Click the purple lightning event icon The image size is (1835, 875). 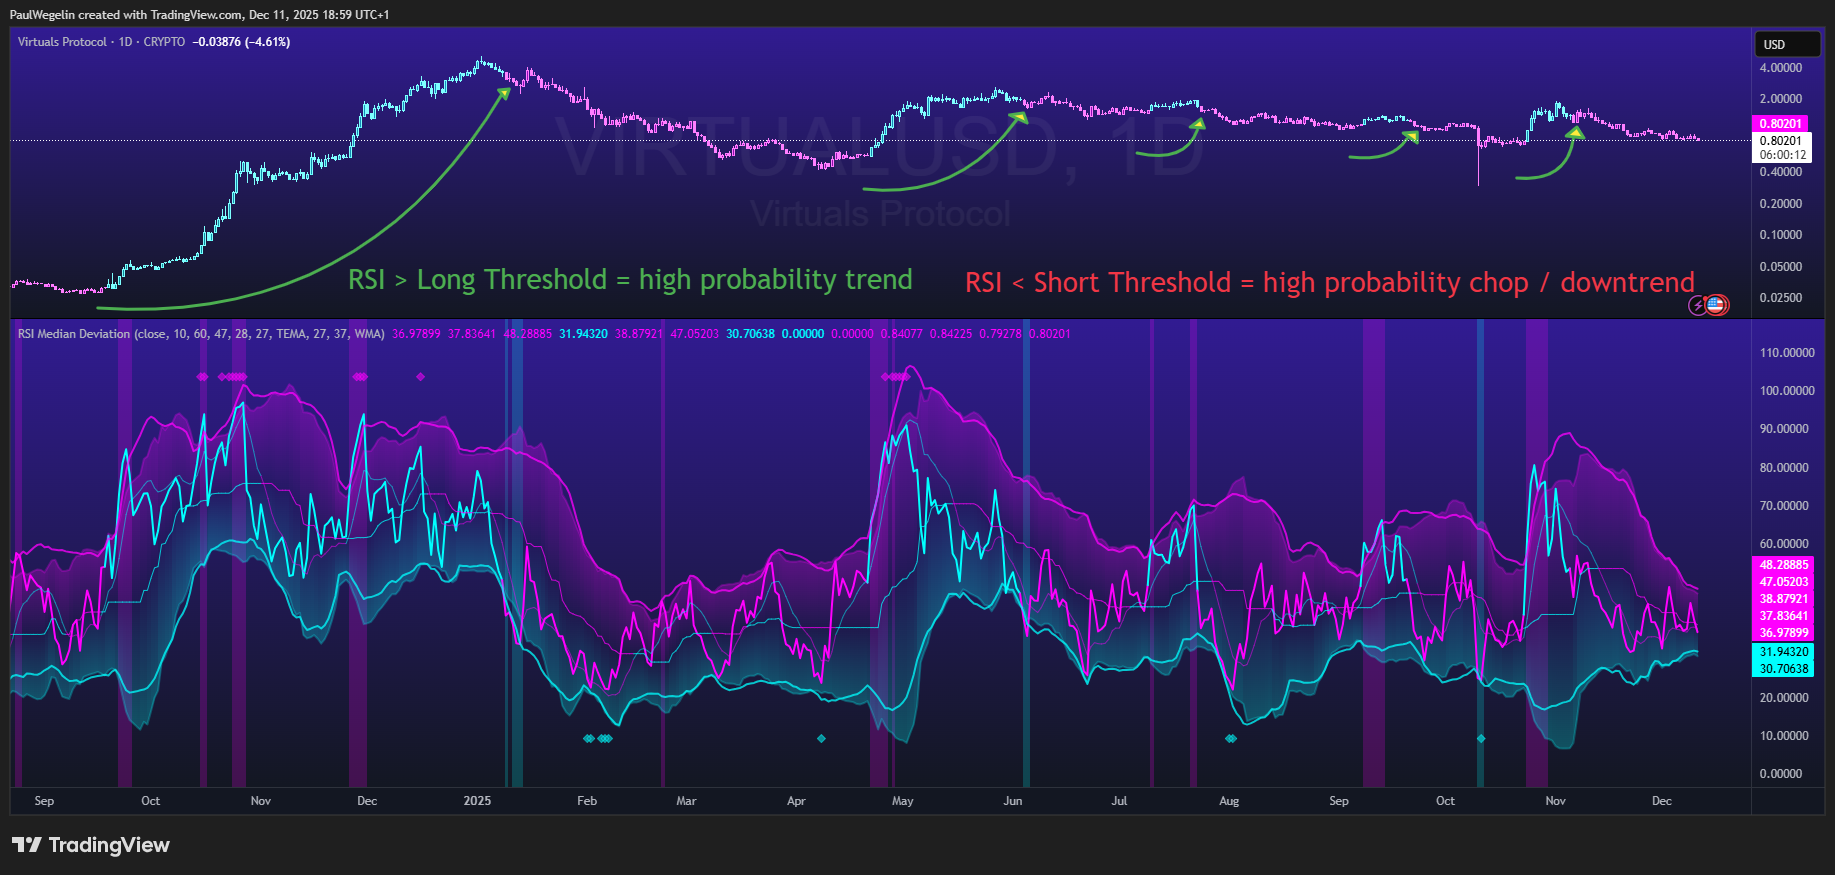pyautogui.click(x=1698, y=305)
